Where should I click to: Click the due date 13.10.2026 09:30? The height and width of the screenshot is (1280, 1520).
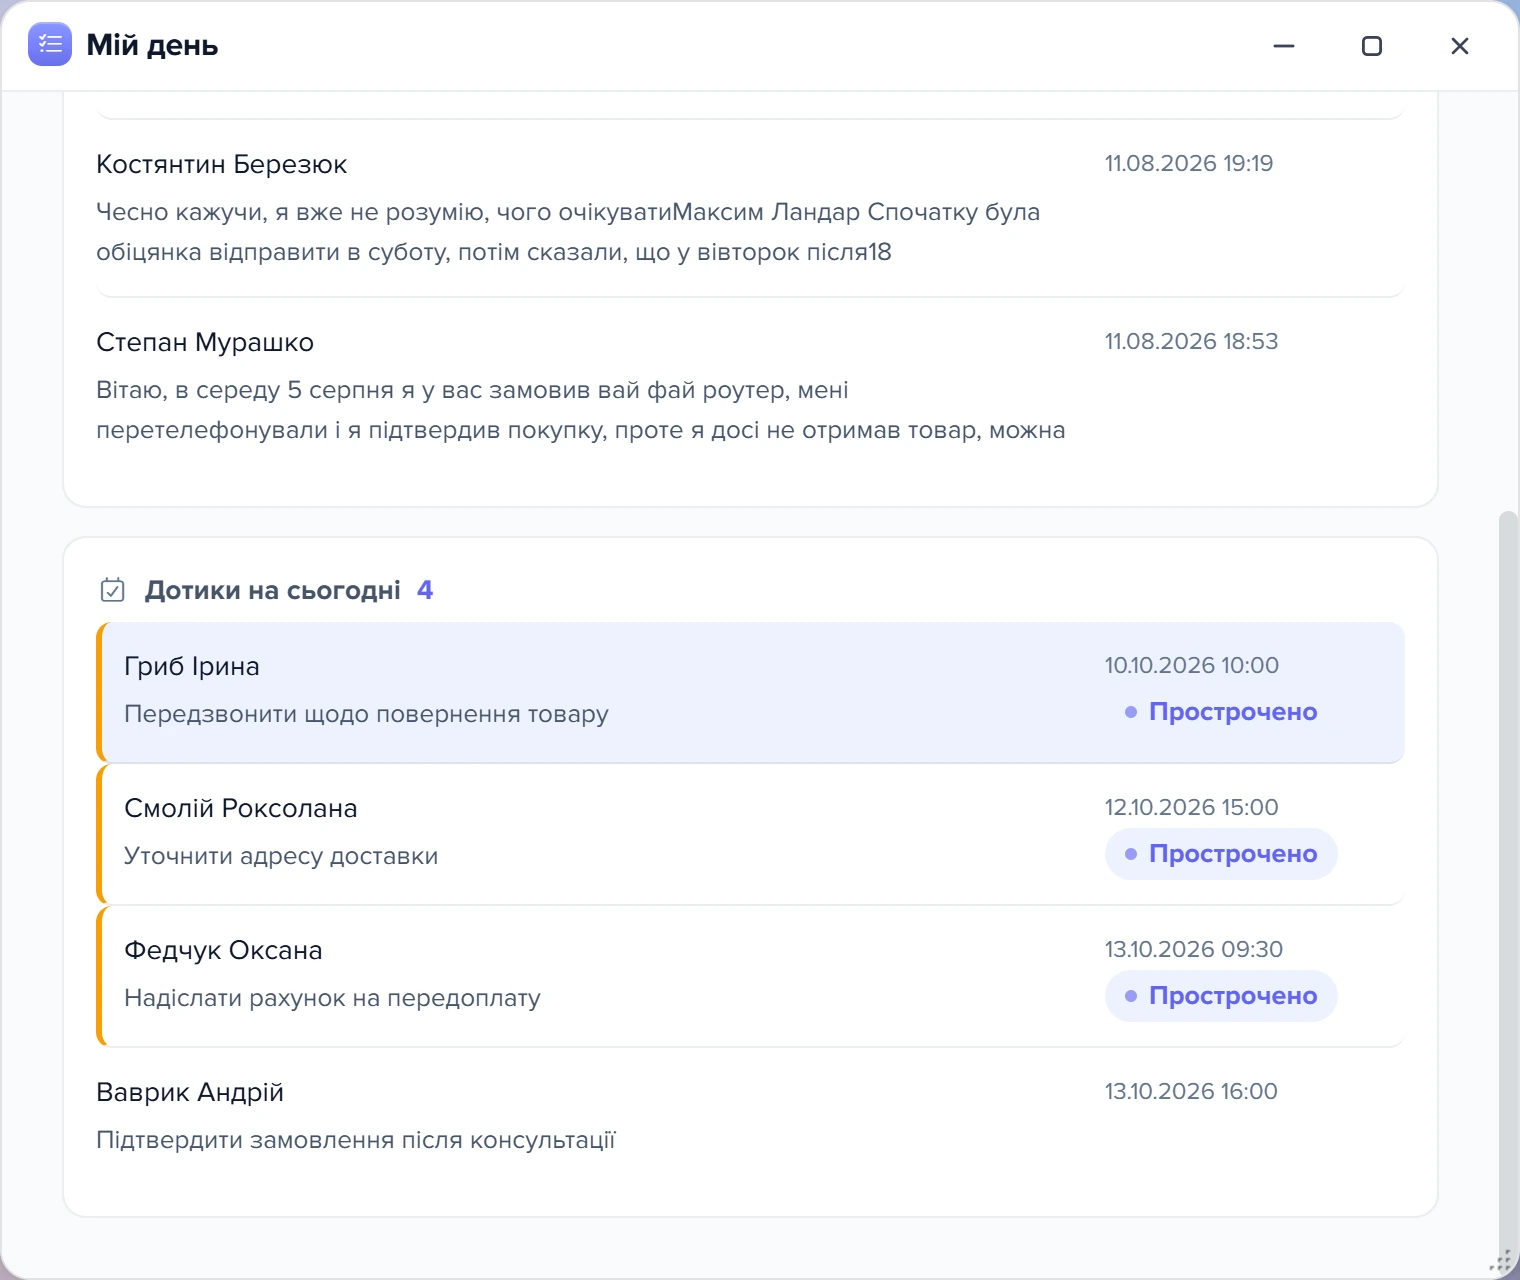[x=1193, y=949]
